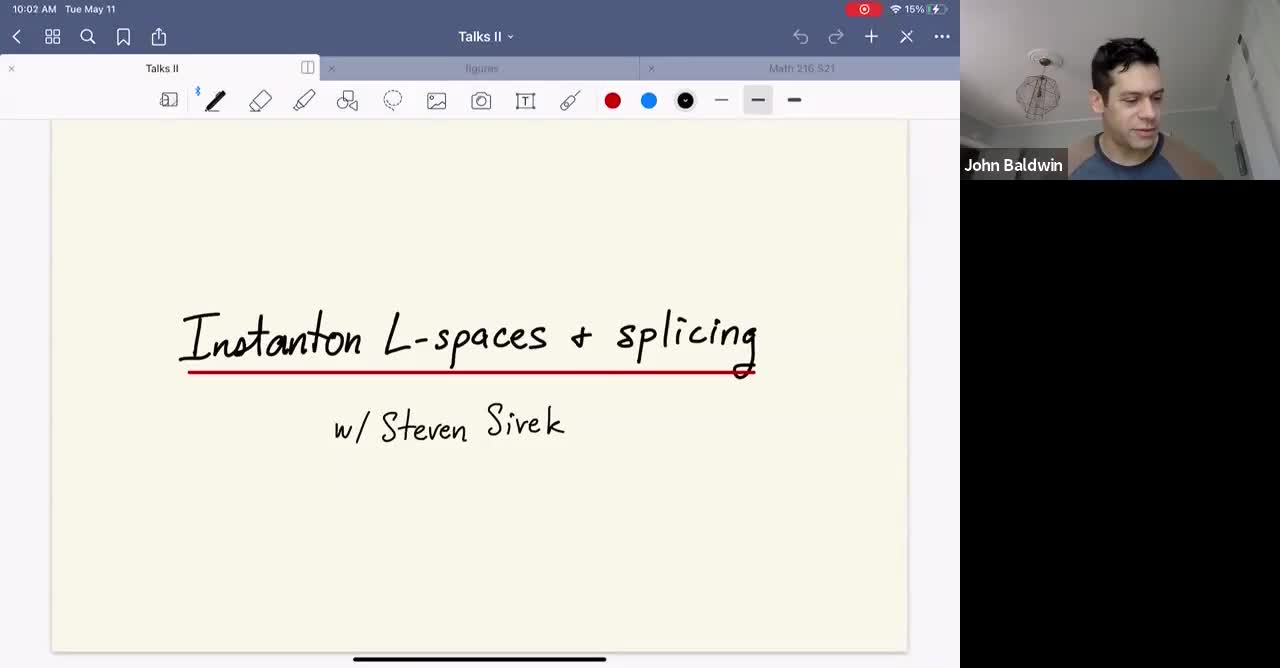
Task: Open the thumbnail grid view
Action: tap(53, 37)
